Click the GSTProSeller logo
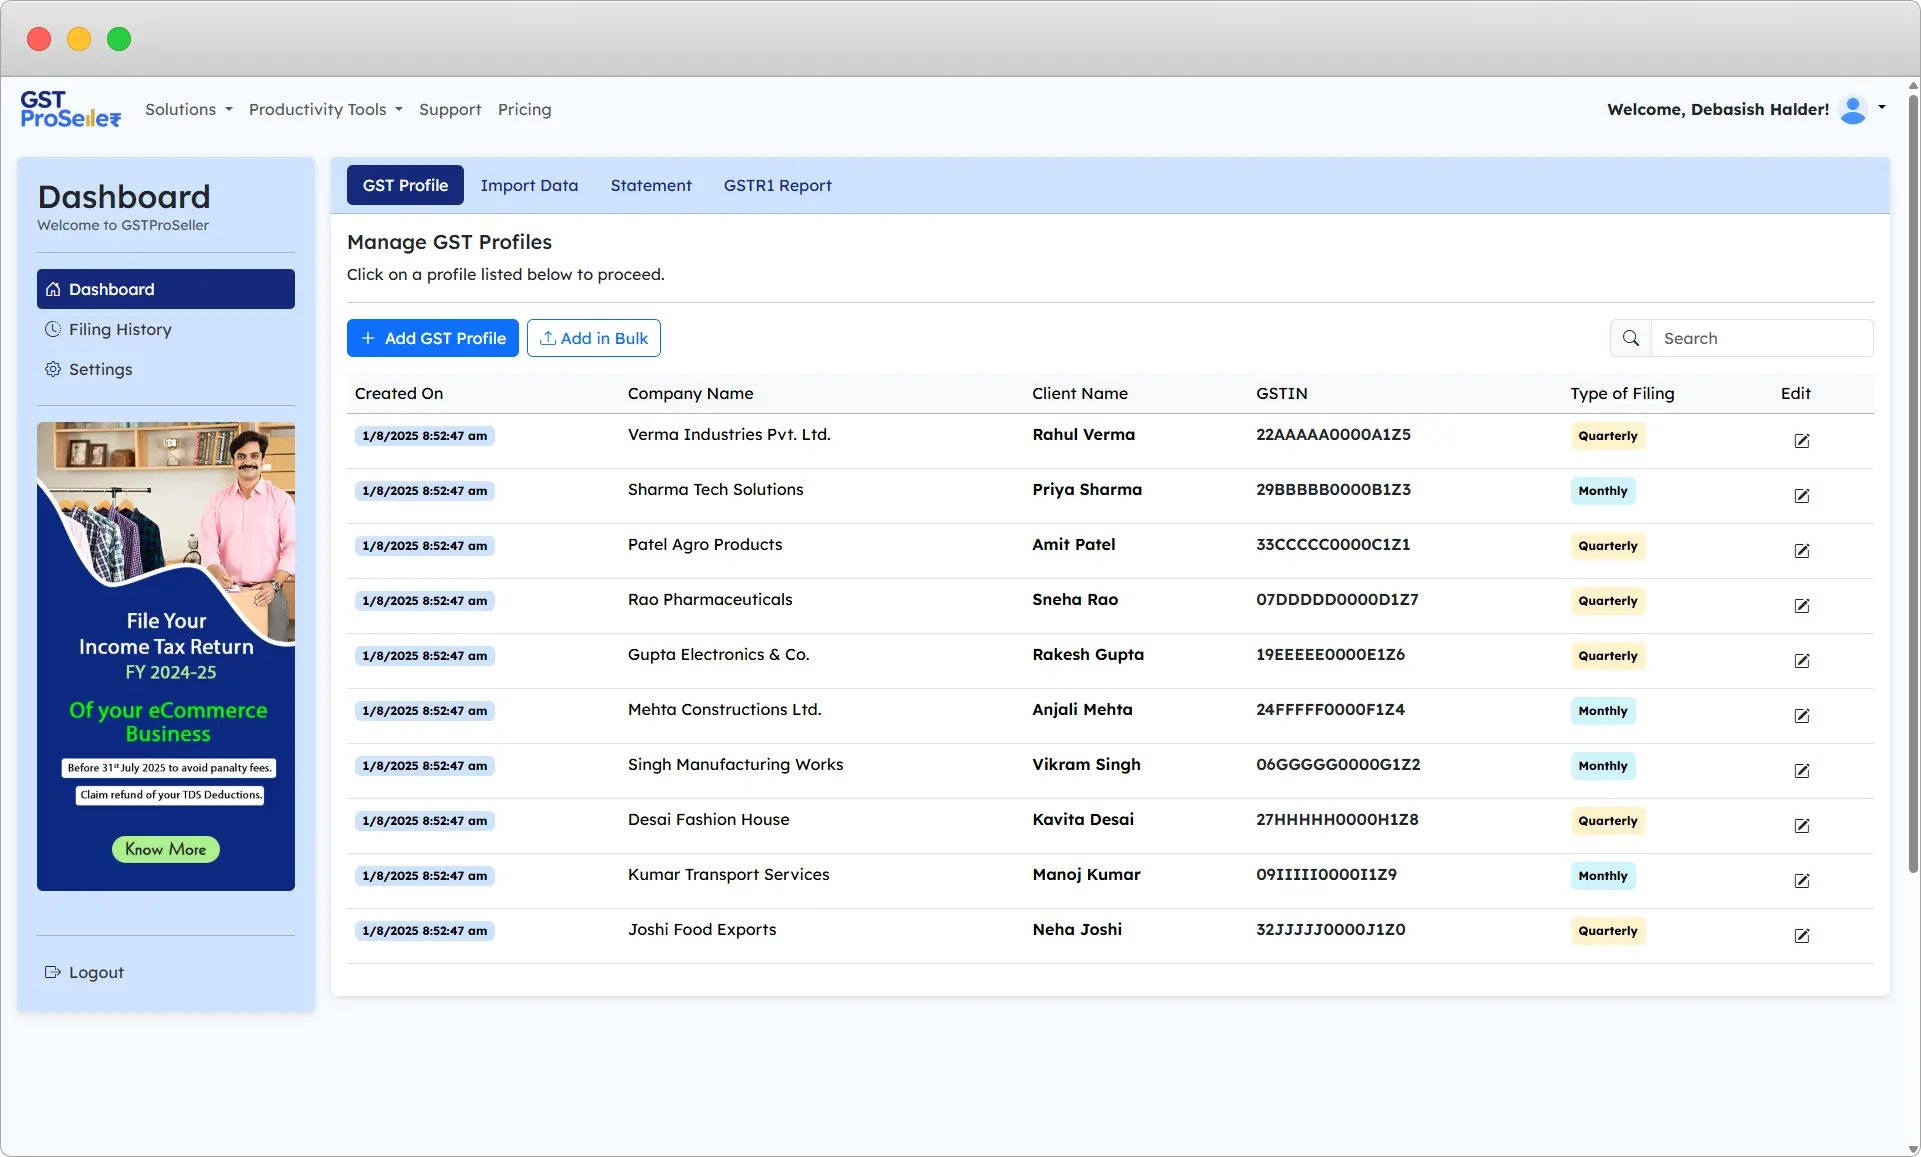This screenshot has height=1157, width=1921. click(70, 109)
